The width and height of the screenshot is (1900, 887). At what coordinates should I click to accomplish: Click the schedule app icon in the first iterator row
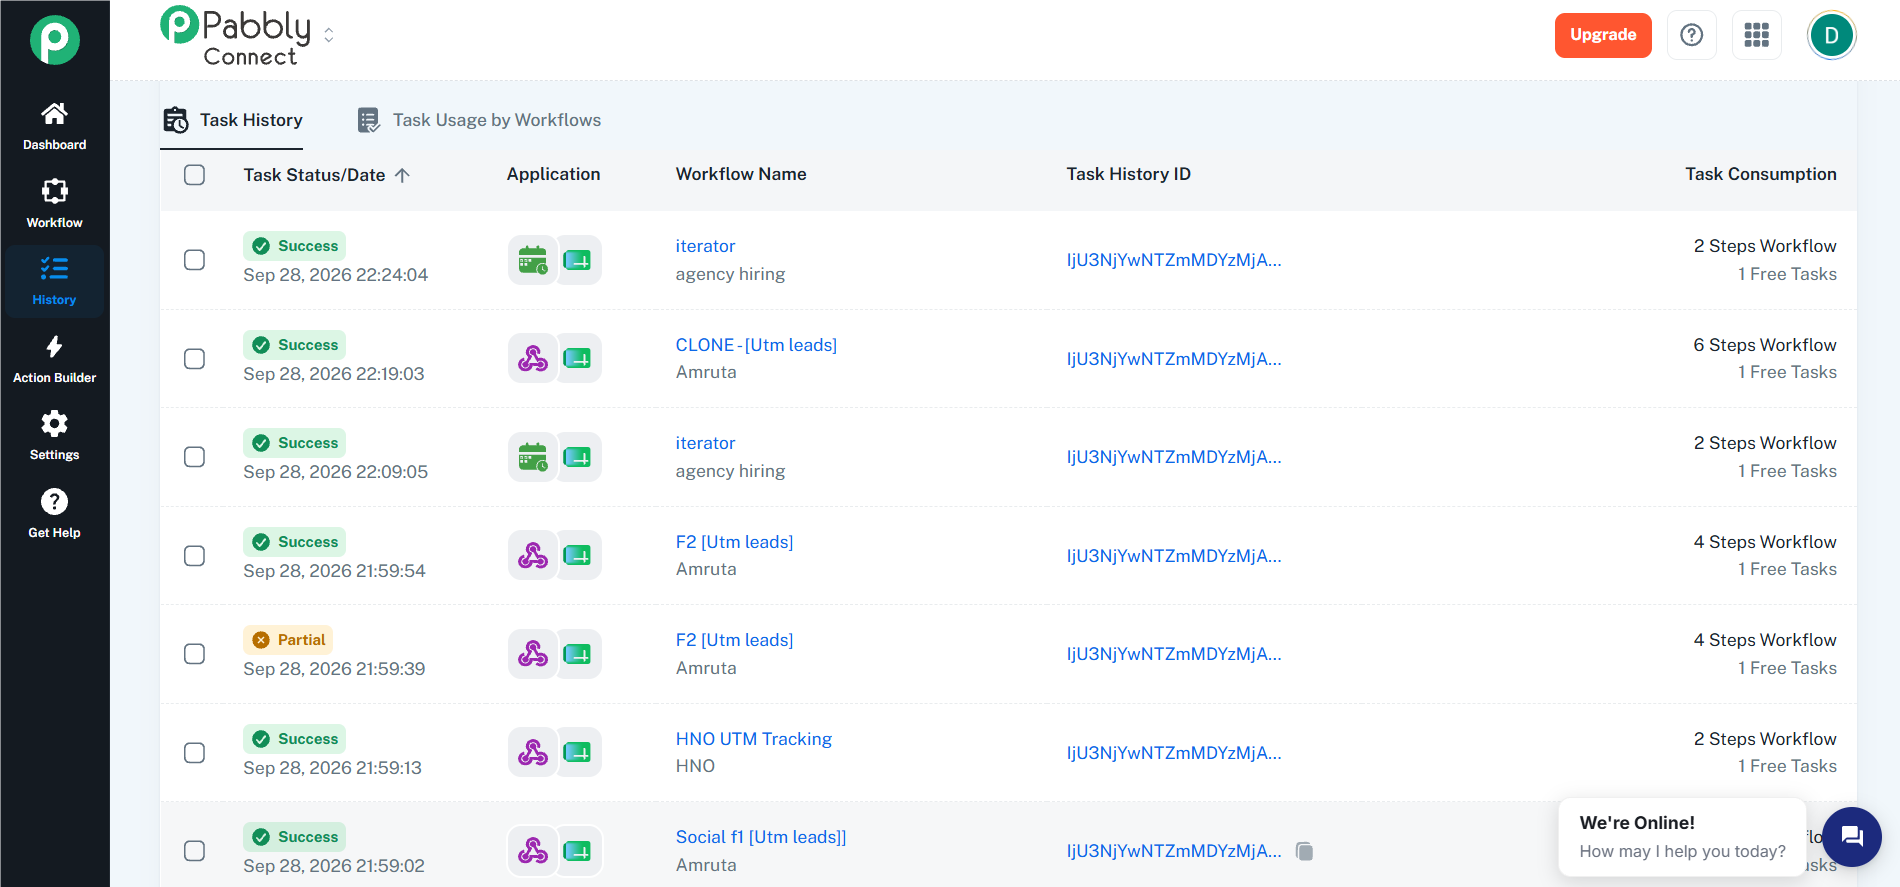(x=533, y=260)
